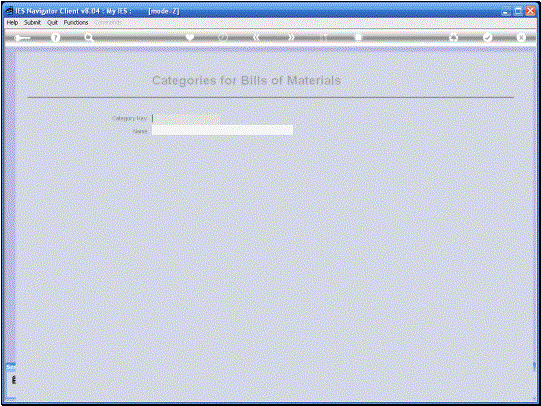Click the toolbar icon left of the checkmark
Image resolution: width=541 pixels, height=406 pixels.
(x=453, y=37)
